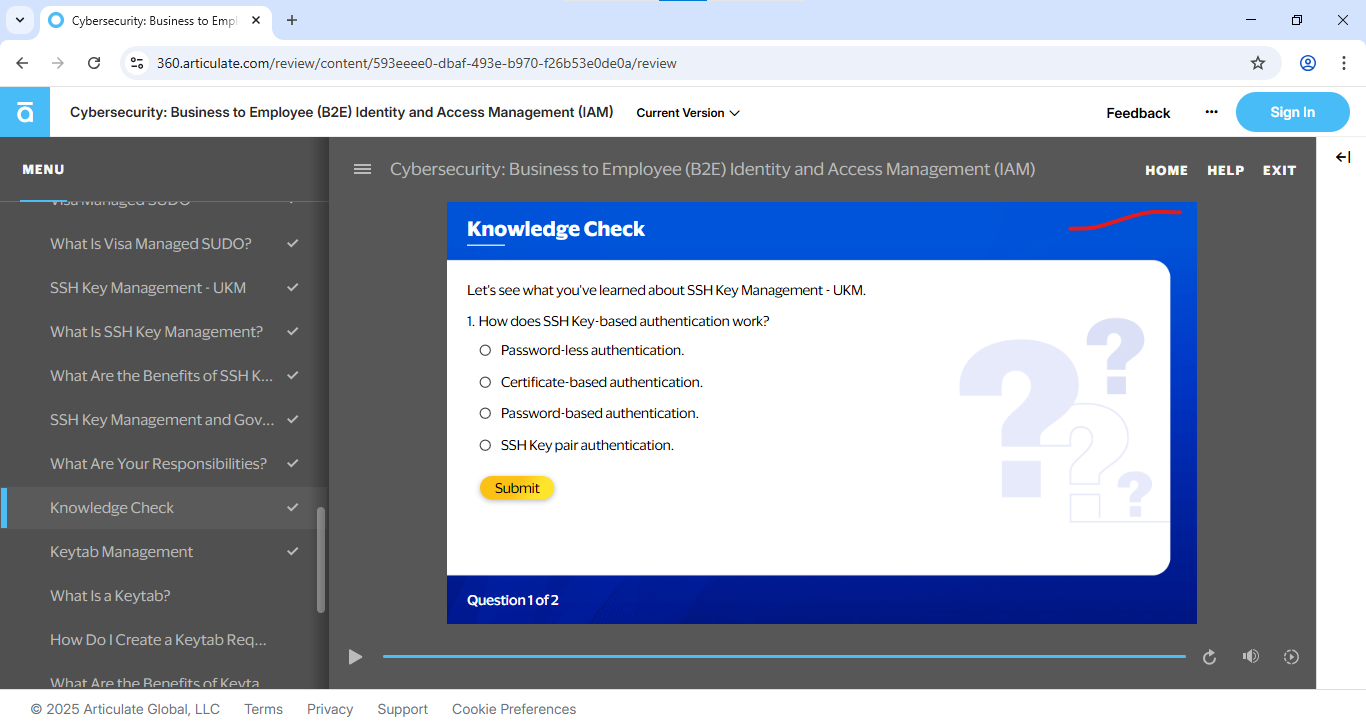Select Knowledge Check in menu

click(164, 508)
